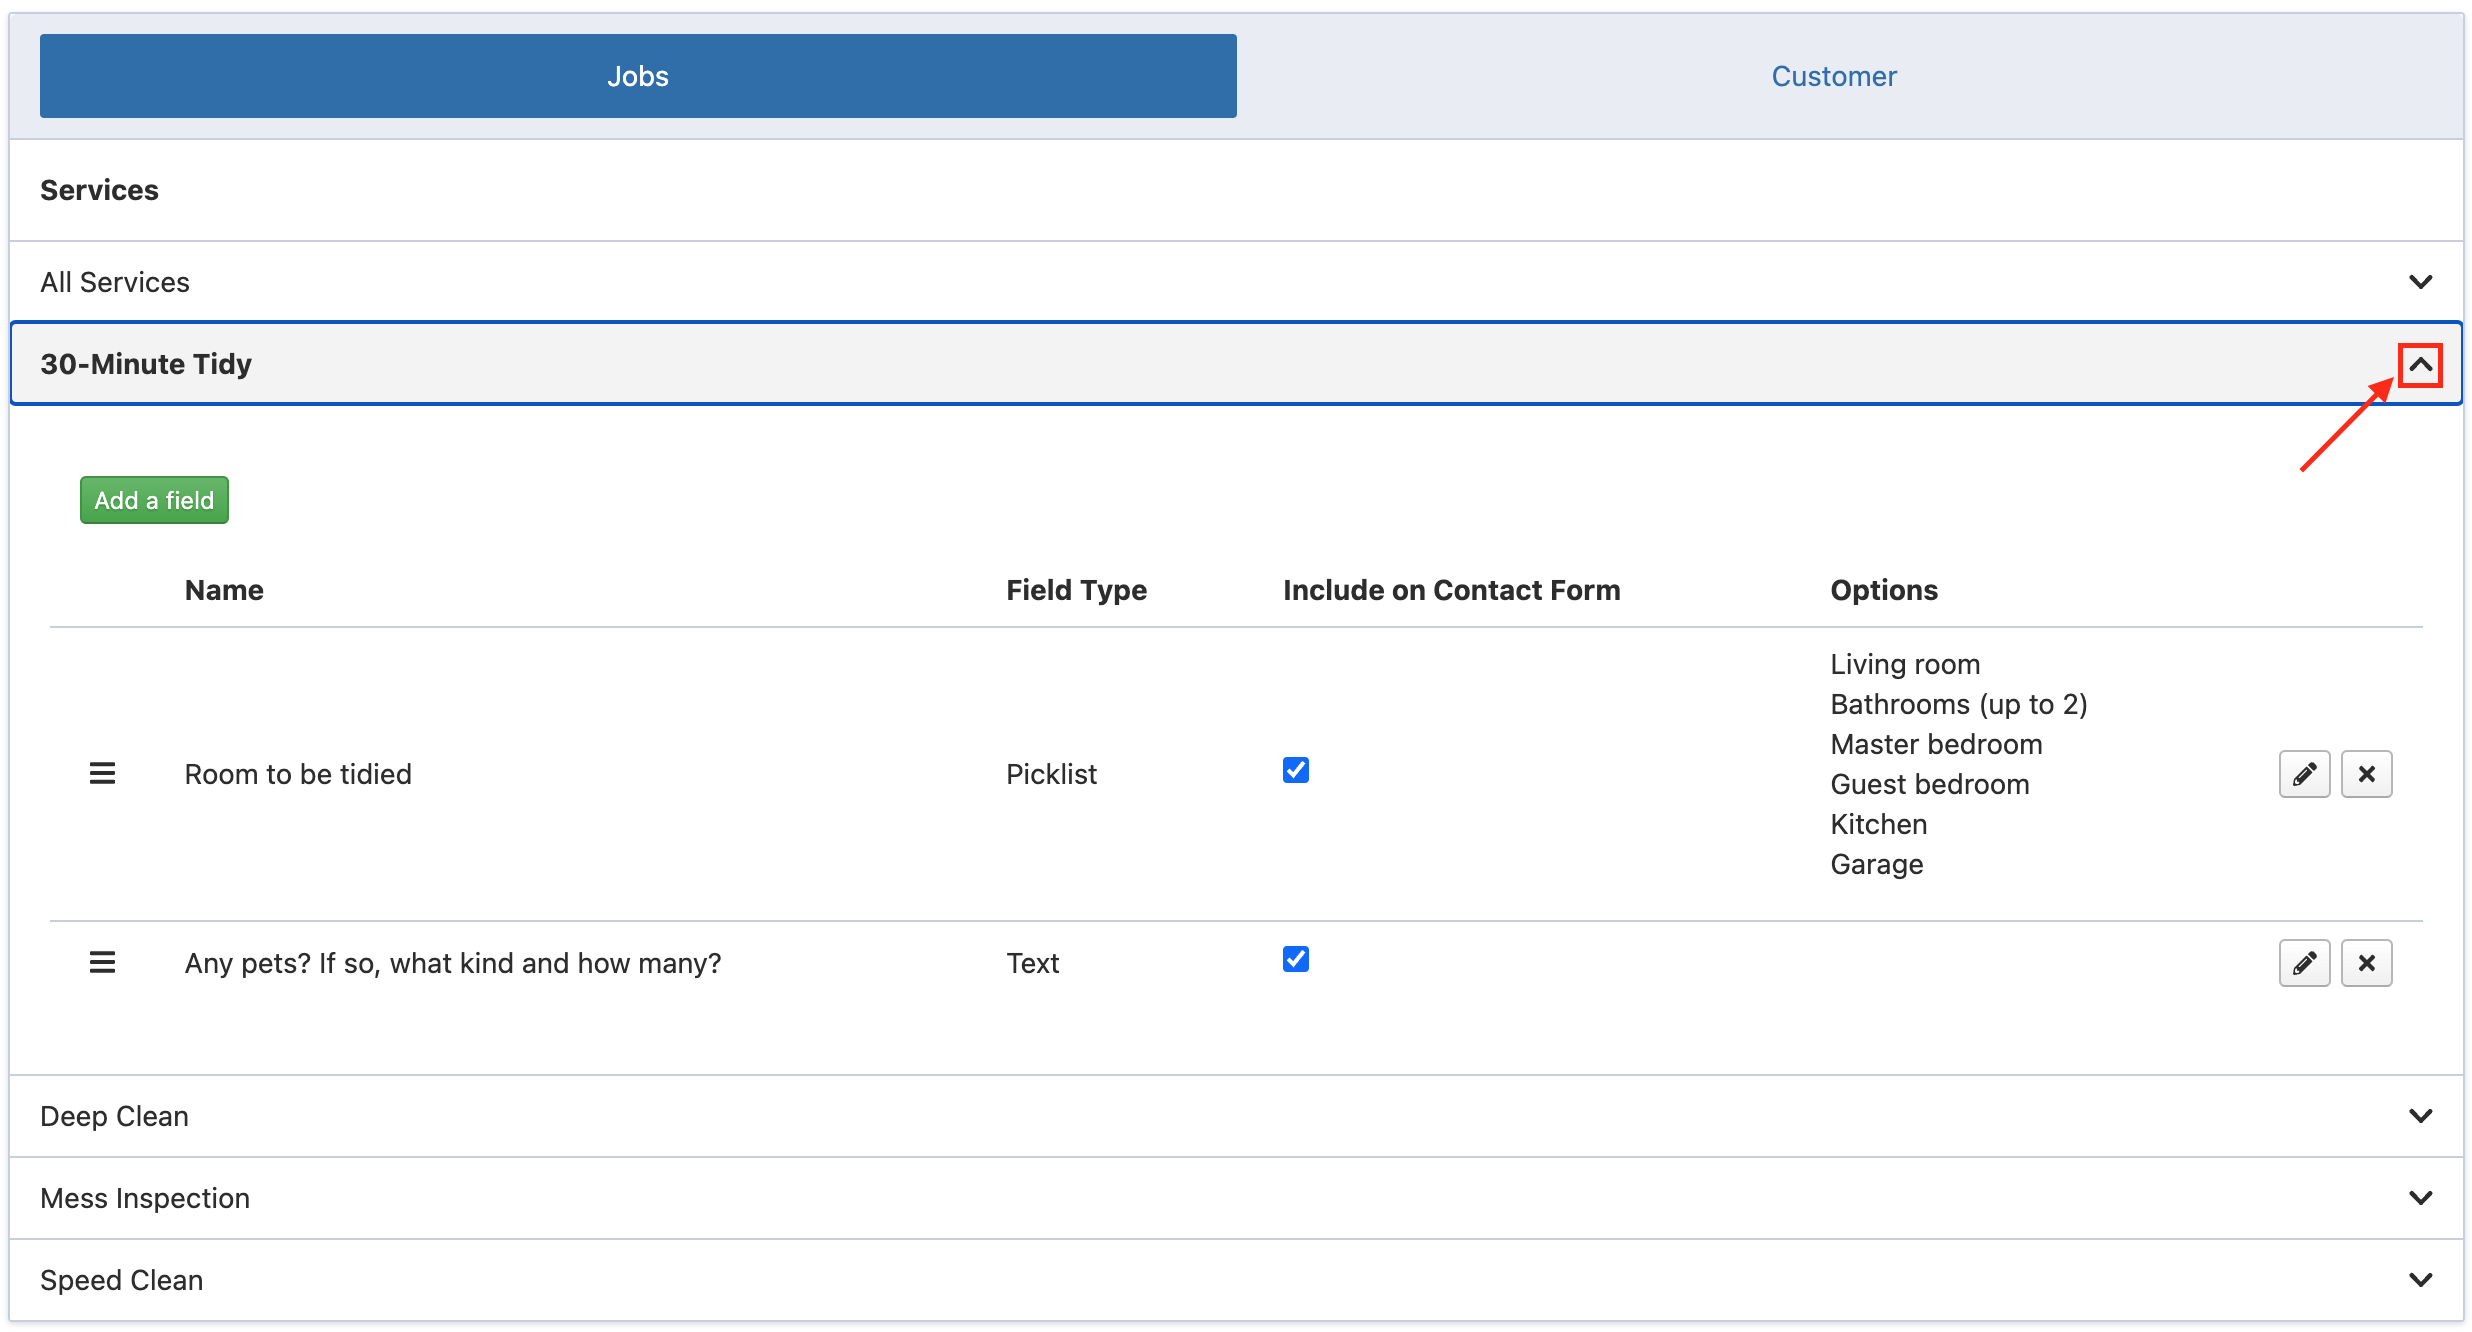Click the Speed Clean service label

coord(121,1280)
